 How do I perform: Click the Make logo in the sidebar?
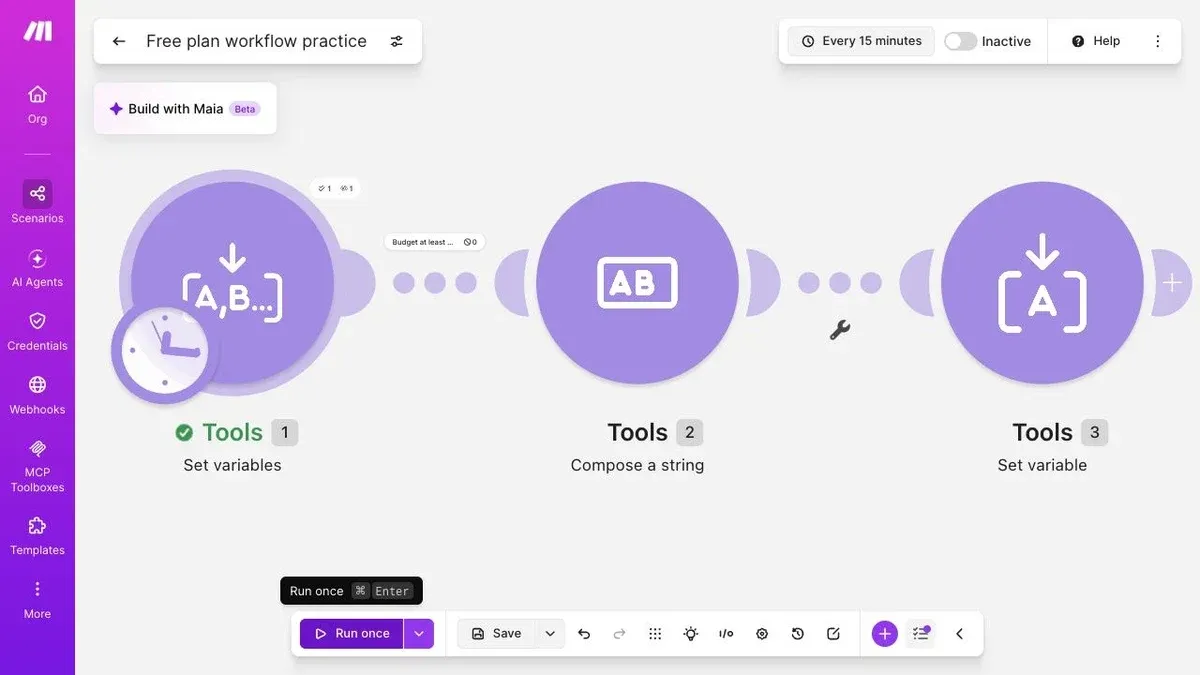38,31
